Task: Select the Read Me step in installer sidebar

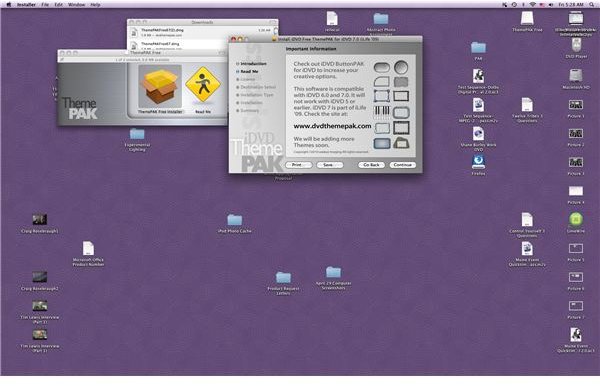Action: (249, 72)
